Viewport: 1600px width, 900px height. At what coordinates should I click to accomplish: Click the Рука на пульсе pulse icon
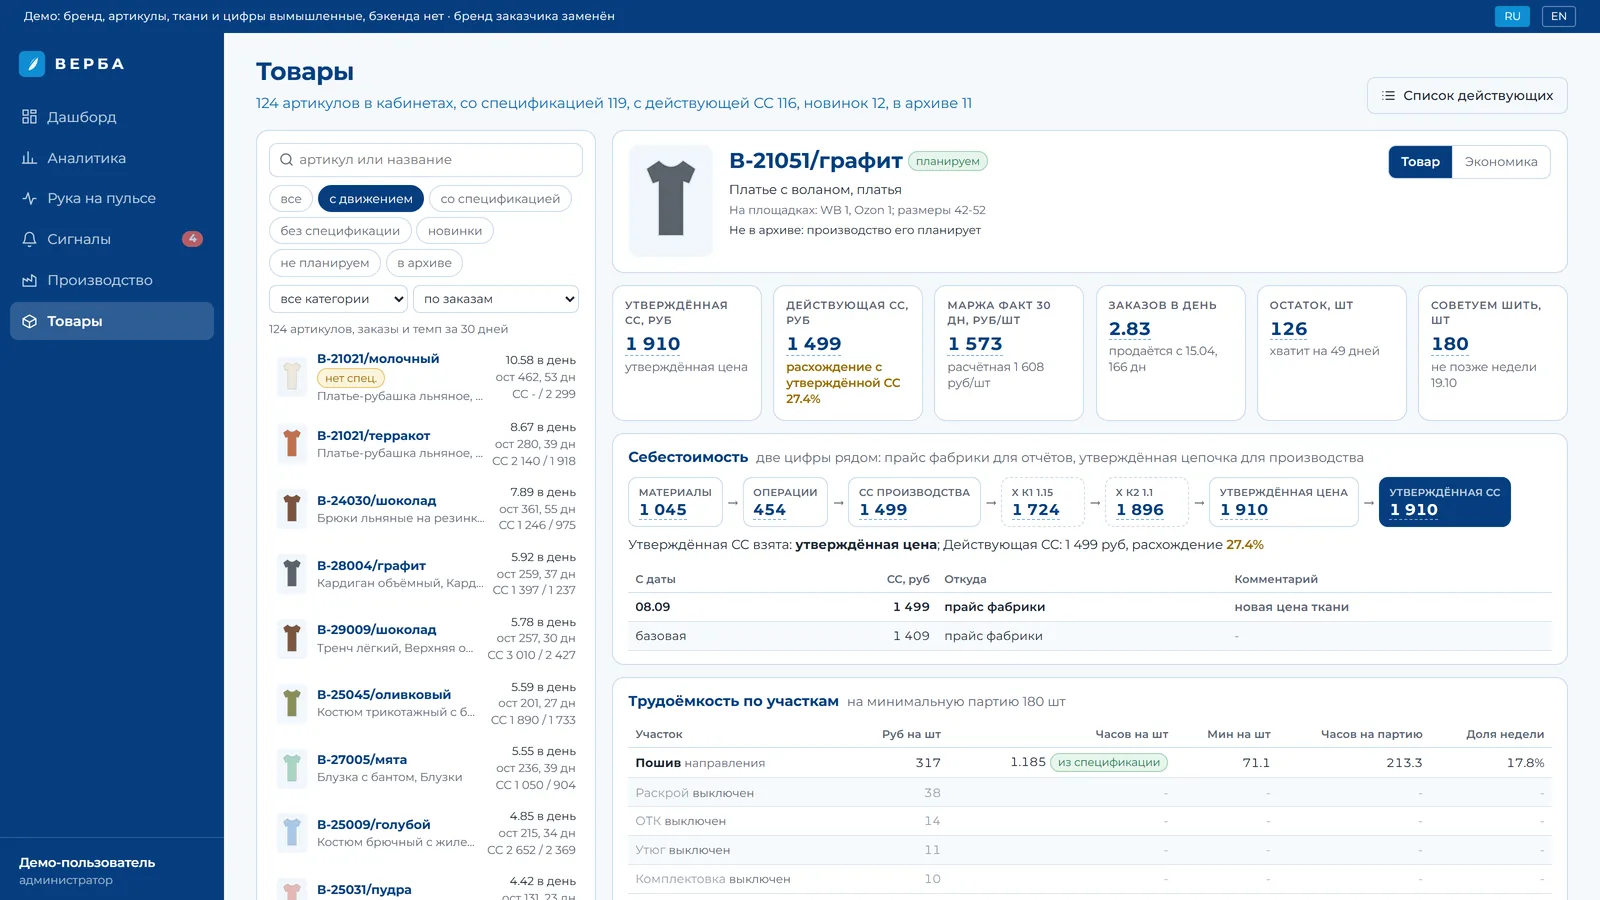[x=29, y=198]
